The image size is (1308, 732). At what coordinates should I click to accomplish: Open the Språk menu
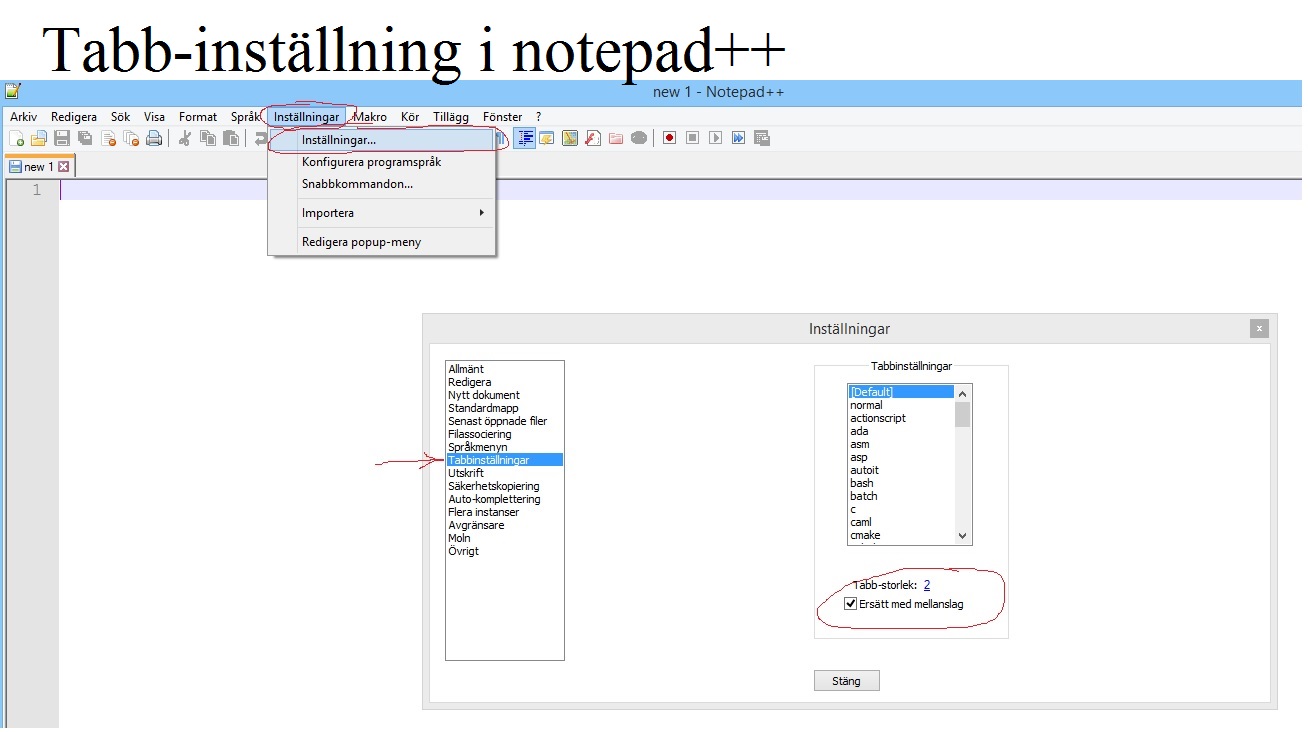click(x=246, y=117)
